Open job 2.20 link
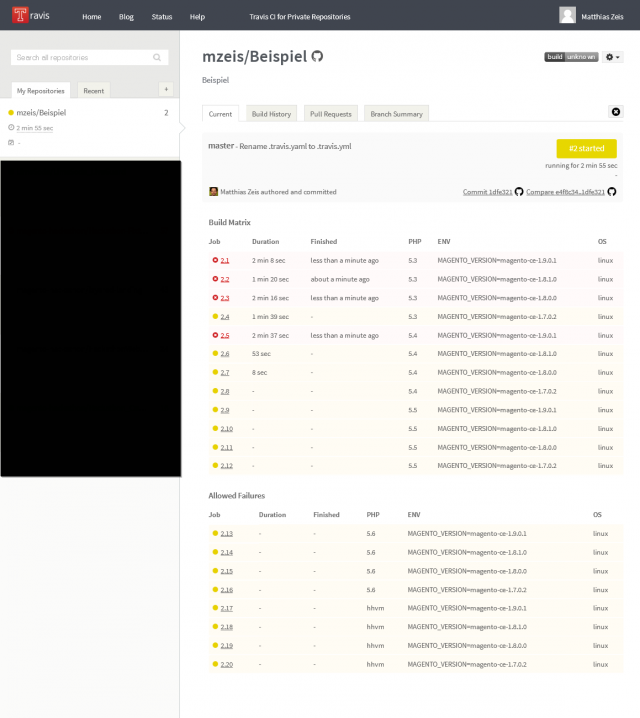Image resolution: width=640 pixels, height=718 pixels. [x=227, y=664]
